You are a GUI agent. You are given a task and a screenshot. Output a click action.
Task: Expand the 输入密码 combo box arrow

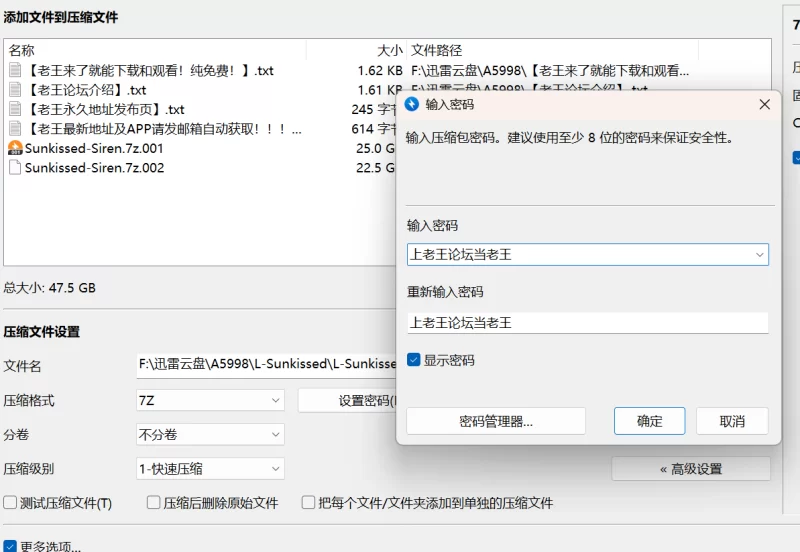(x=759, y=255)
